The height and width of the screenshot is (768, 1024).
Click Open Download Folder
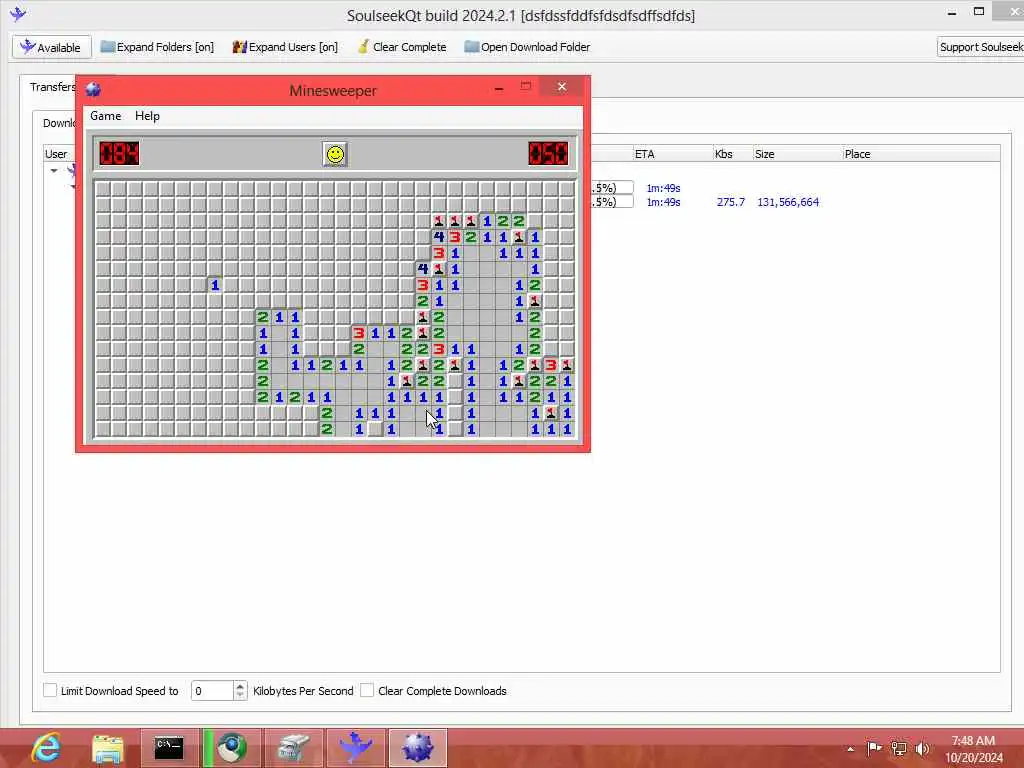tap(527, 47)
